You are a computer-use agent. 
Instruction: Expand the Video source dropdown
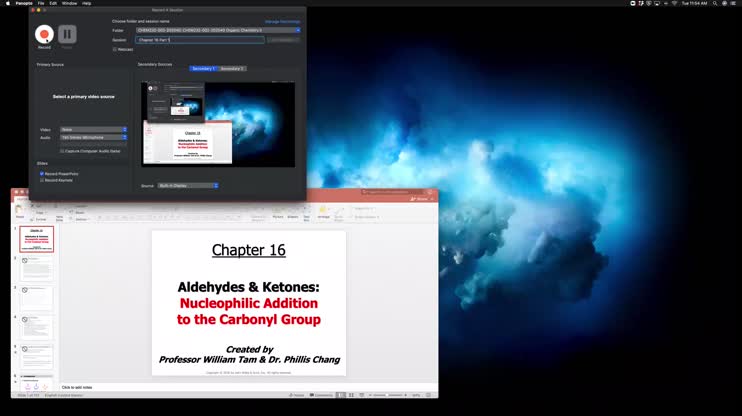tap(93, 129)
